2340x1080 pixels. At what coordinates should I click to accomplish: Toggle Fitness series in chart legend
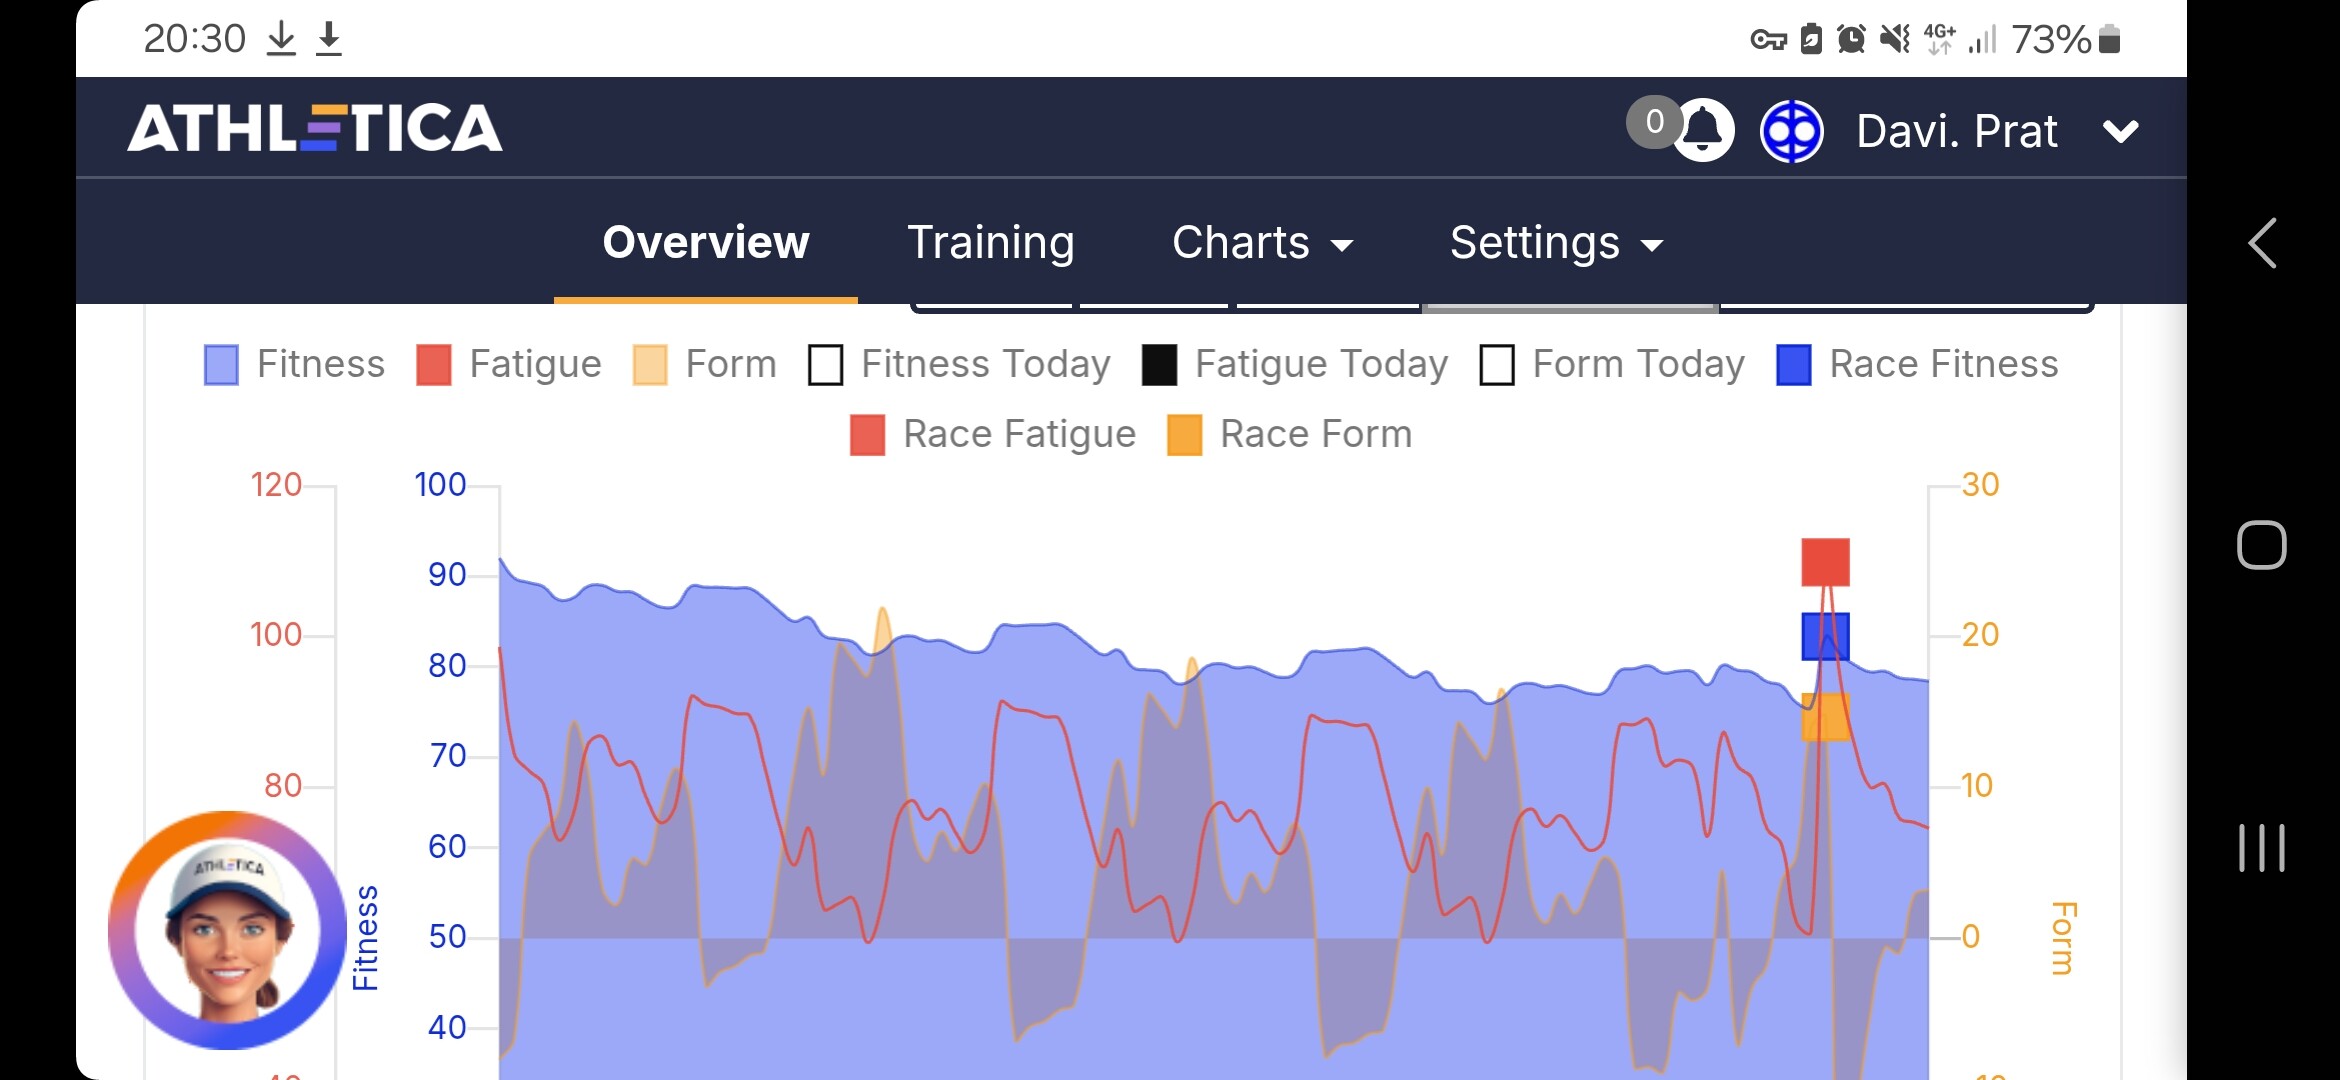click(x=294, y=364)
